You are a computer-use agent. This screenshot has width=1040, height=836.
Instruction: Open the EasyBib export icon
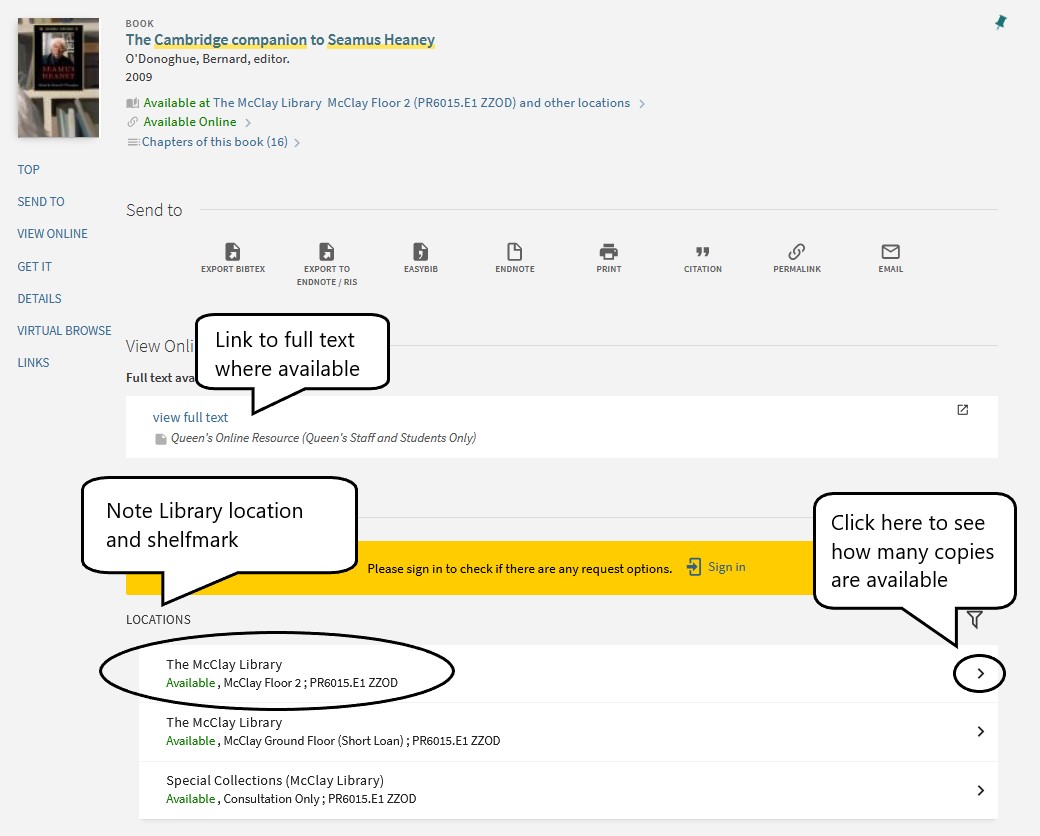coord(420,252)
